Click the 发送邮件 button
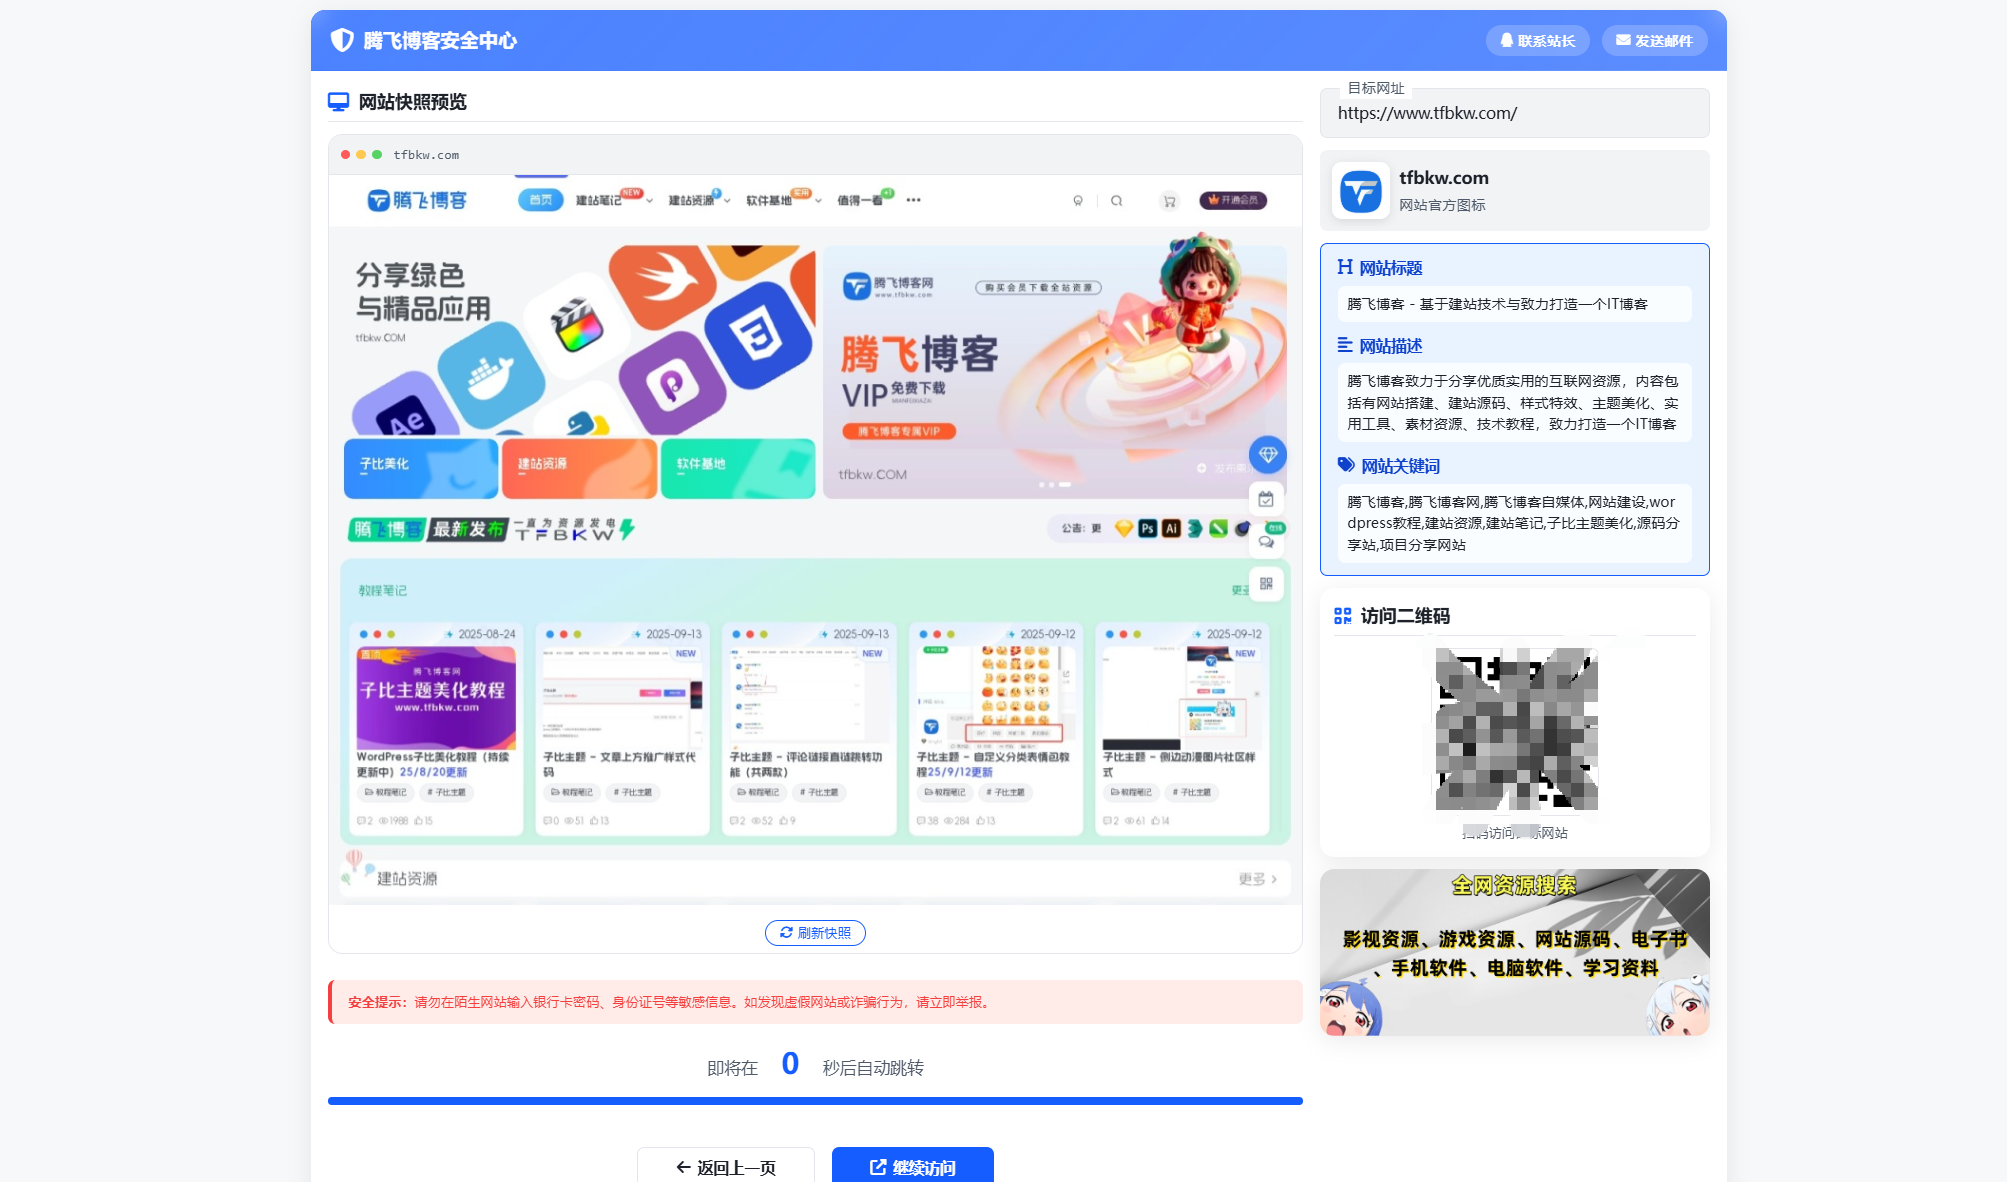The image size is (2007, 1182). click(x=1654, y=41)
